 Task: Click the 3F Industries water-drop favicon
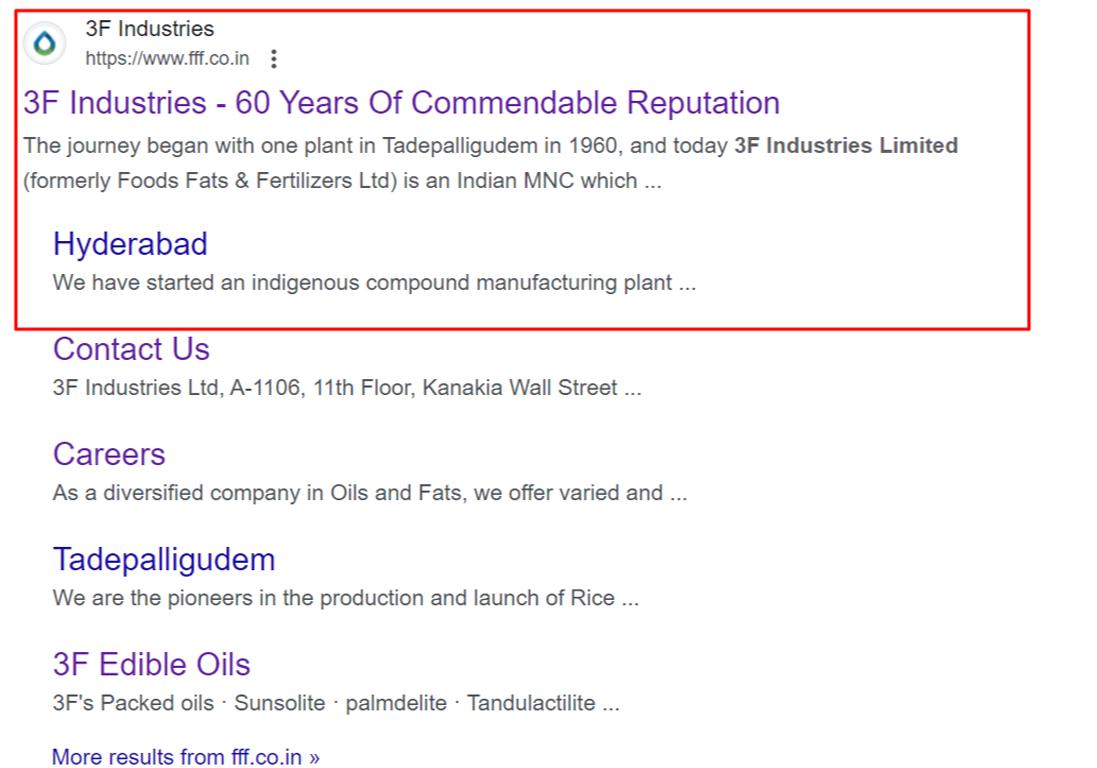(x=45, y=43)
